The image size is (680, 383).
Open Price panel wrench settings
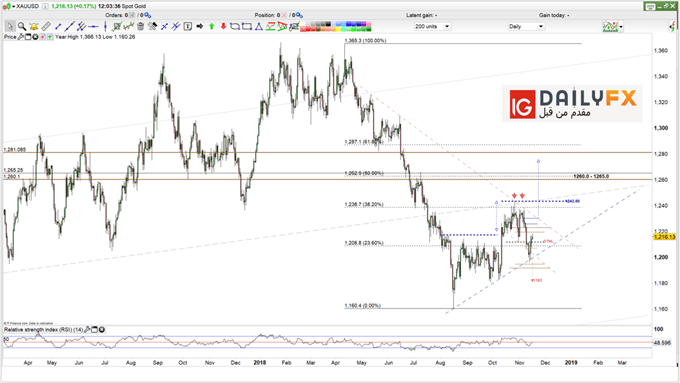tap(21, 37)
